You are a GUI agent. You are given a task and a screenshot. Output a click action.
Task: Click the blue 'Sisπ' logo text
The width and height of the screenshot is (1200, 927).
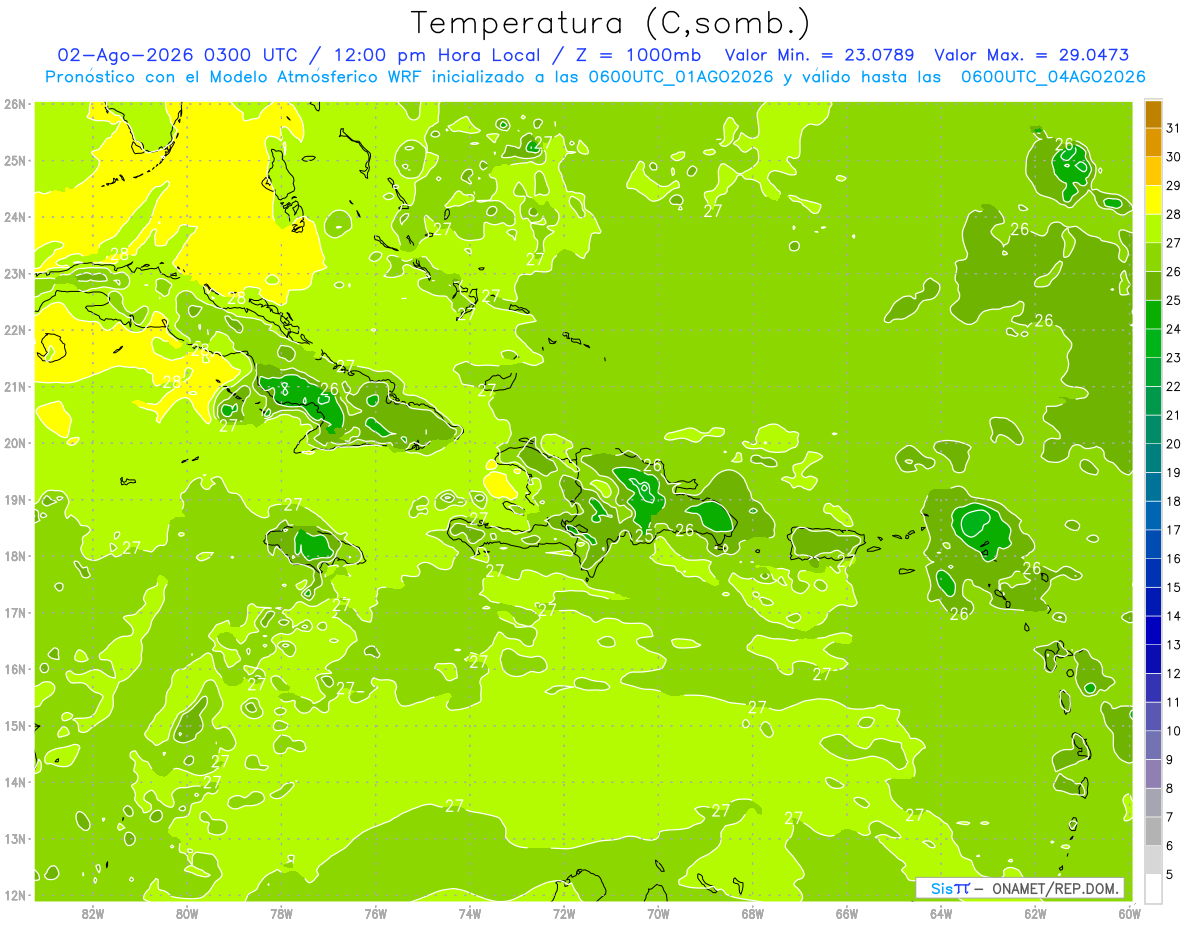[950, 888]
